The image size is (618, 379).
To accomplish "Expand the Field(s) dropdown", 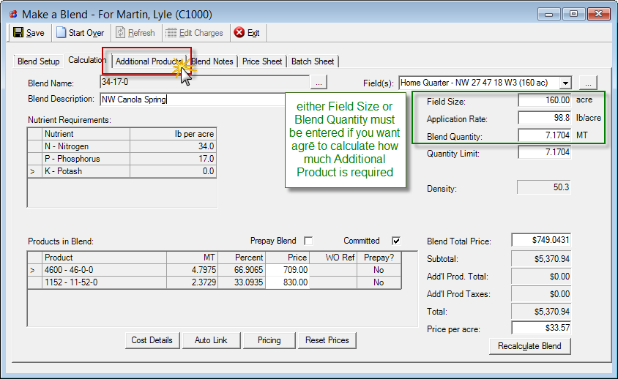I will (x=566, y=83).
